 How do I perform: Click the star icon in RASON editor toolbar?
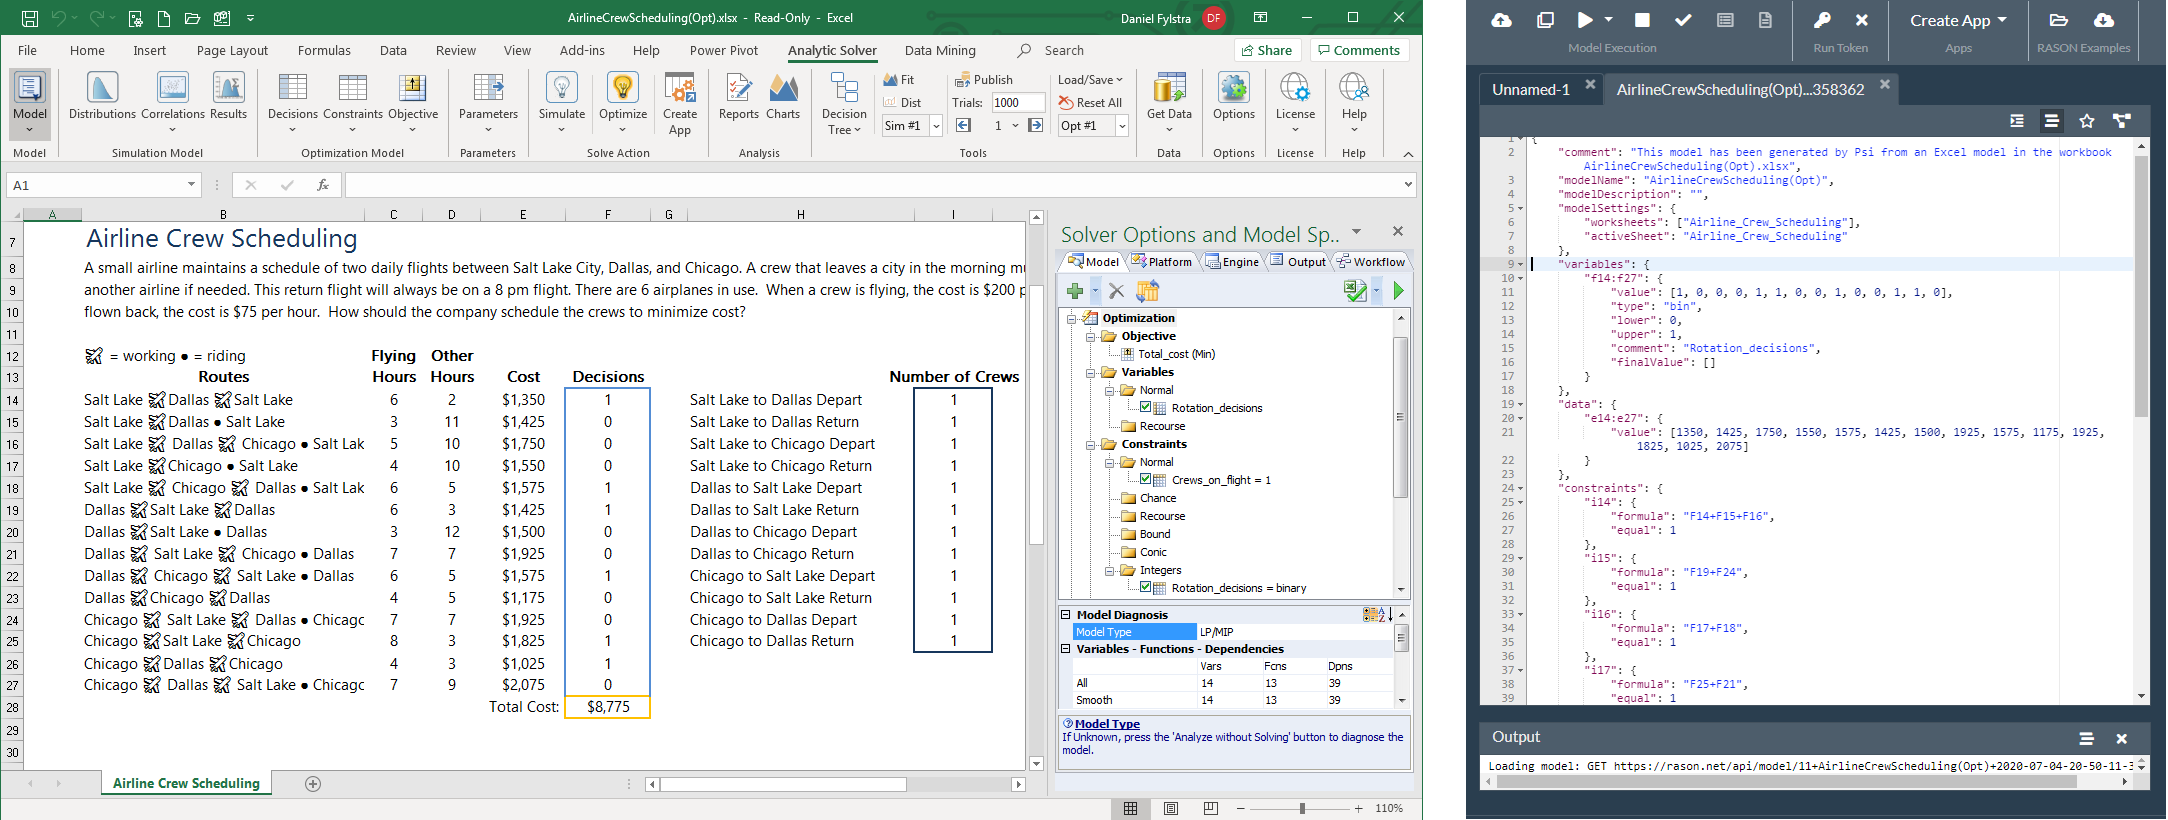tap(2086, 121)
